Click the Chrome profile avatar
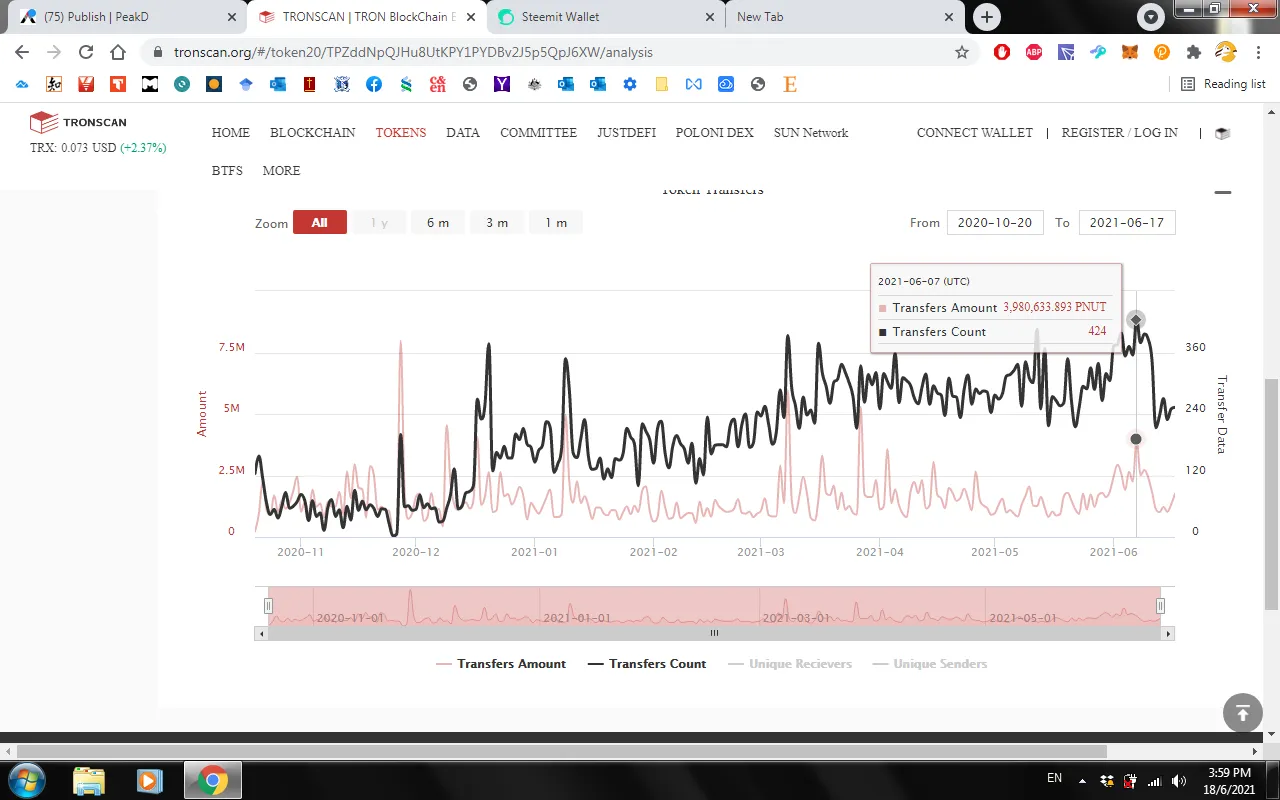This screenshot has height=800, width=1280. pos(1226,52)
